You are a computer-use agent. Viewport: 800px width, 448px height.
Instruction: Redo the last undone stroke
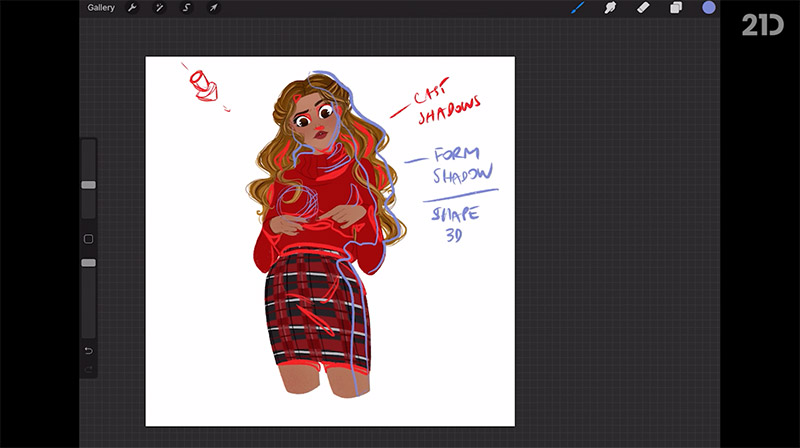[x=88, y=369]
